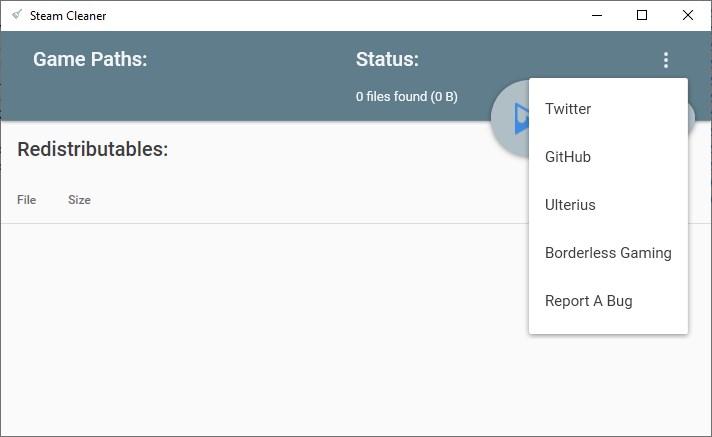Close the Steam Cleaner window
Screen dimensions: 712x437
click(688, 15)
